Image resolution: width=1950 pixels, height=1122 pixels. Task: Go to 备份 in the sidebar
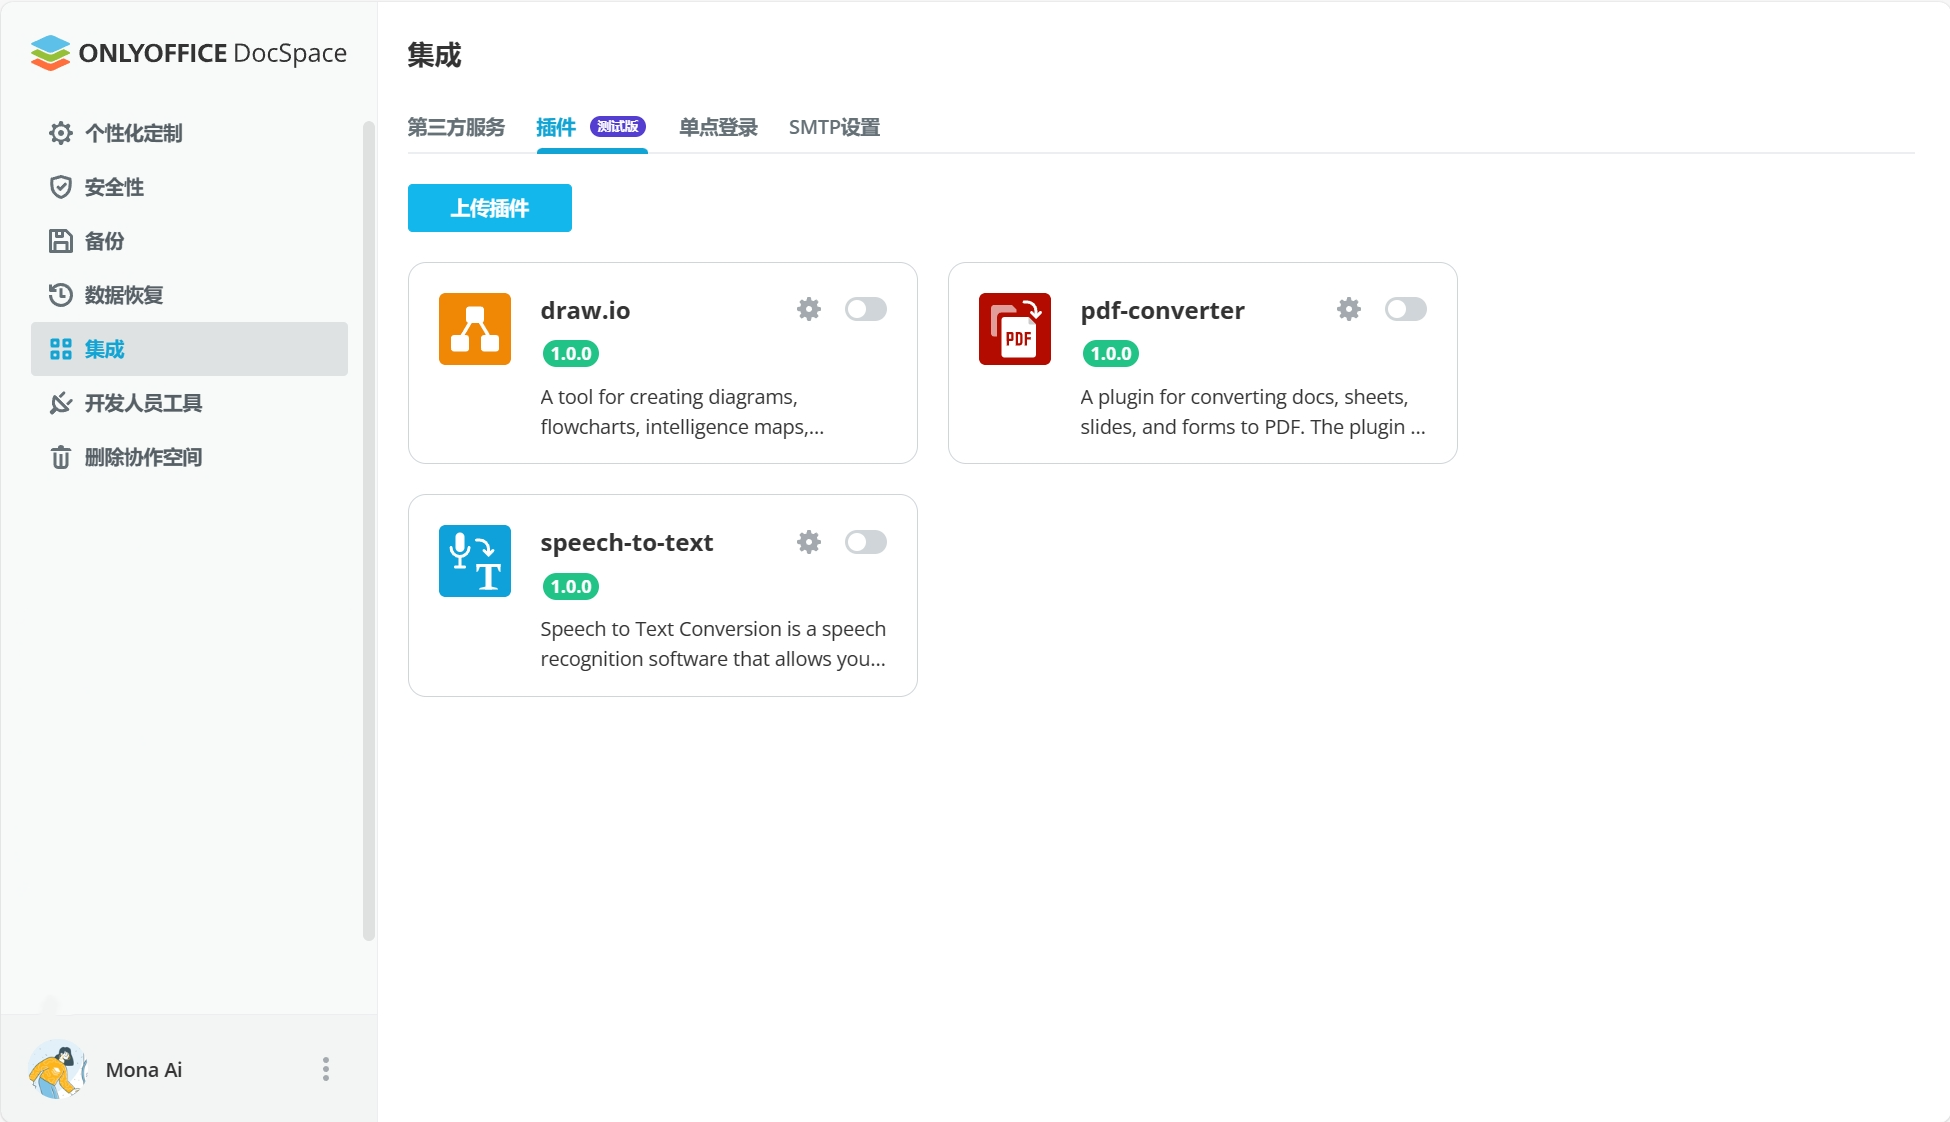[189, 241]
